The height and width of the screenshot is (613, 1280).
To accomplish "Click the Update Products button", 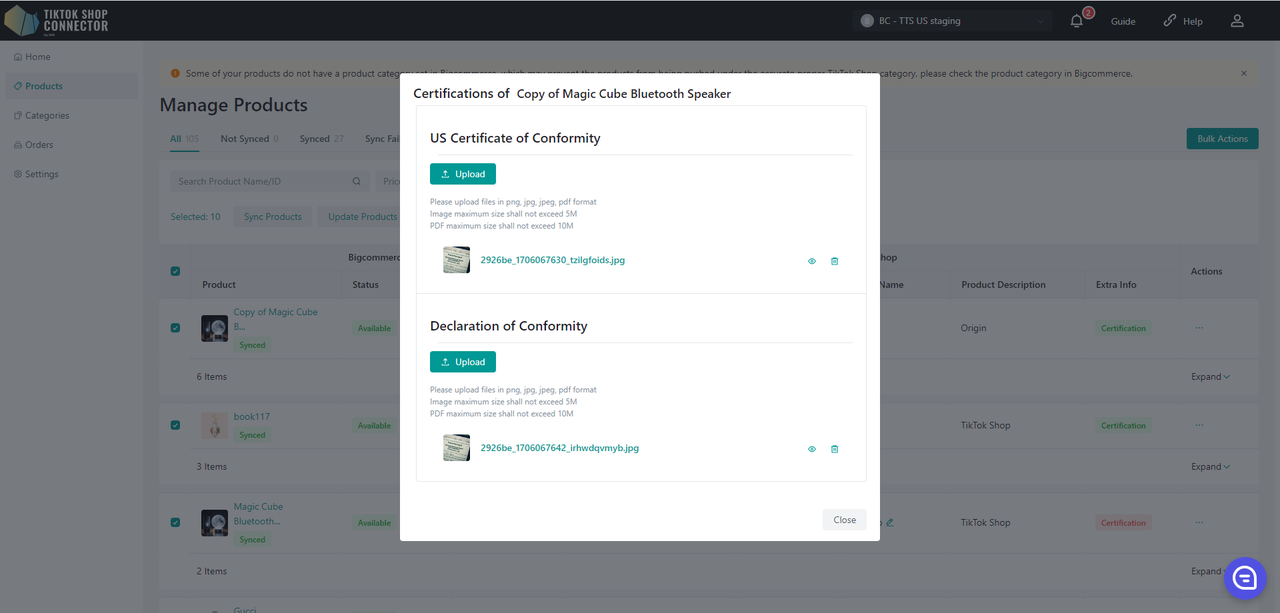I will 363,217.
